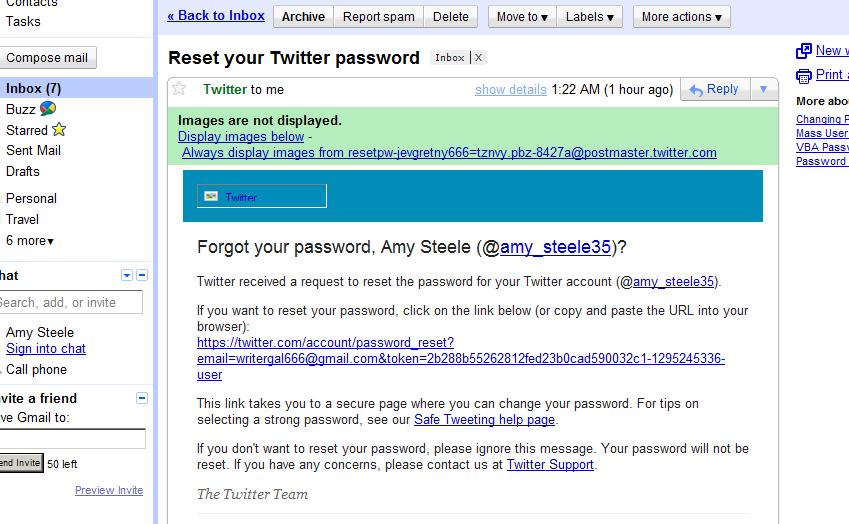
Task: Click the Buzz icon in sidebar
Action: click(x=47, y=109)
